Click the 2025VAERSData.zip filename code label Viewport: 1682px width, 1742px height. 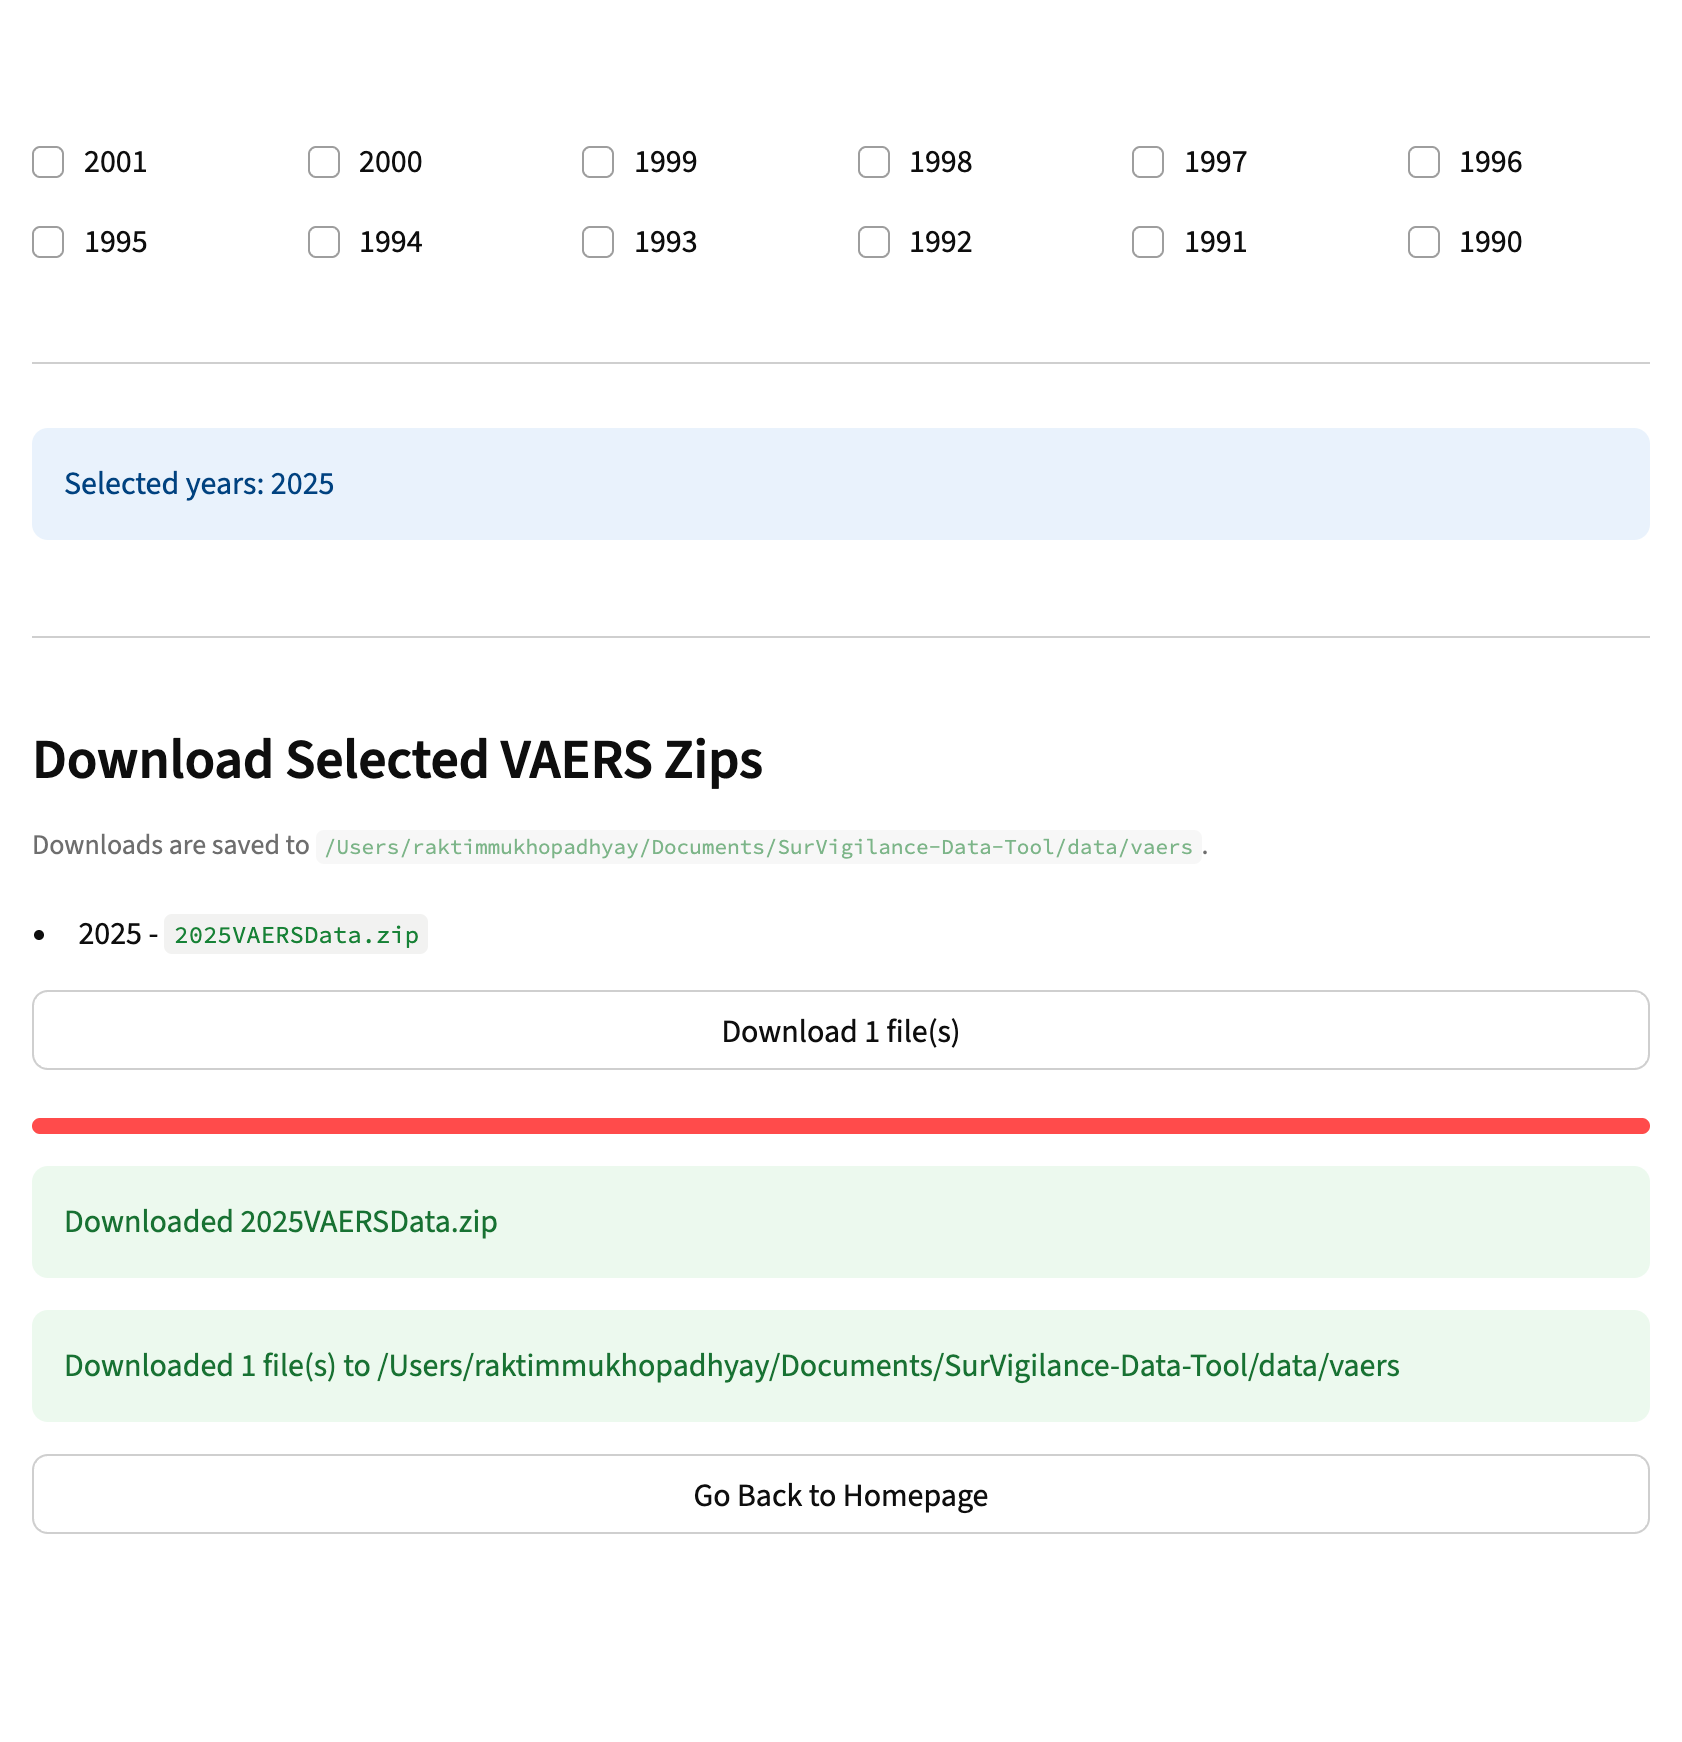click(x=296, y=935)
